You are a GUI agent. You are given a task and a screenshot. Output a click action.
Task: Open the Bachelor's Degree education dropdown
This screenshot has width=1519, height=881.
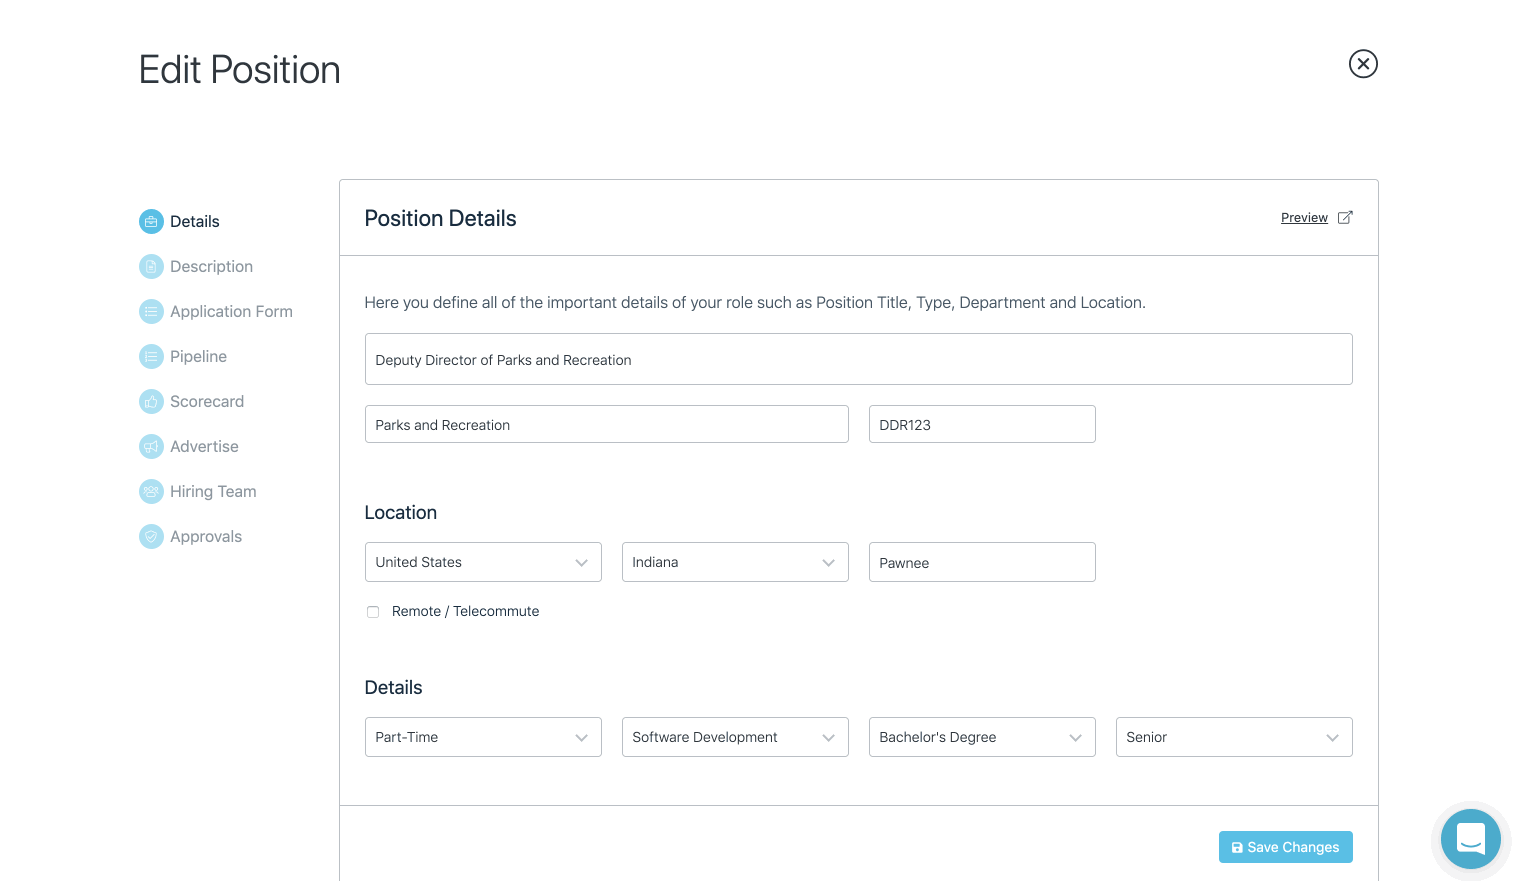(x=982, y=737)
